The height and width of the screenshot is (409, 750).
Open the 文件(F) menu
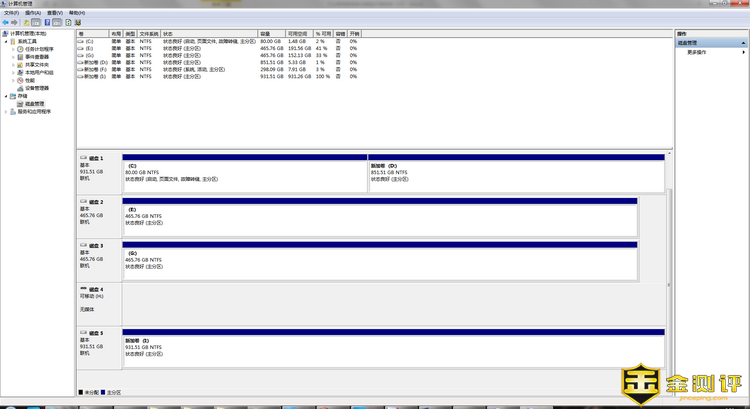[11, 12]
